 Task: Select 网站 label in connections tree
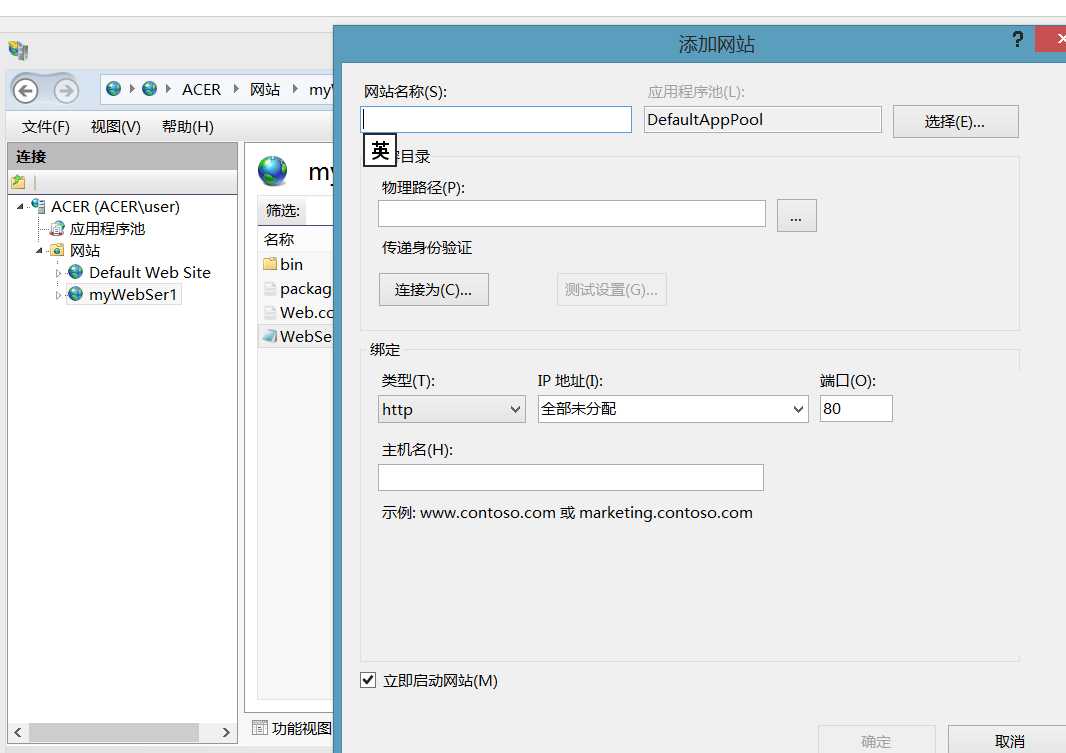(85, 251)
